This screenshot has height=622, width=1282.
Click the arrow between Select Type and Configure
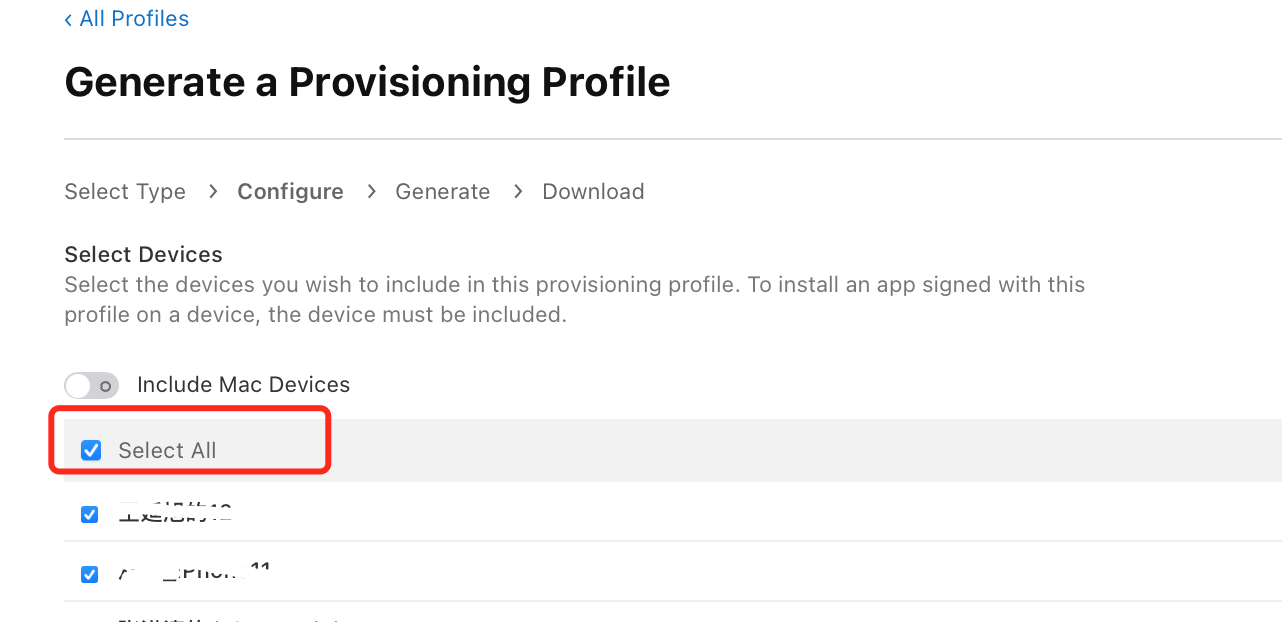click(x=212, y=191)
